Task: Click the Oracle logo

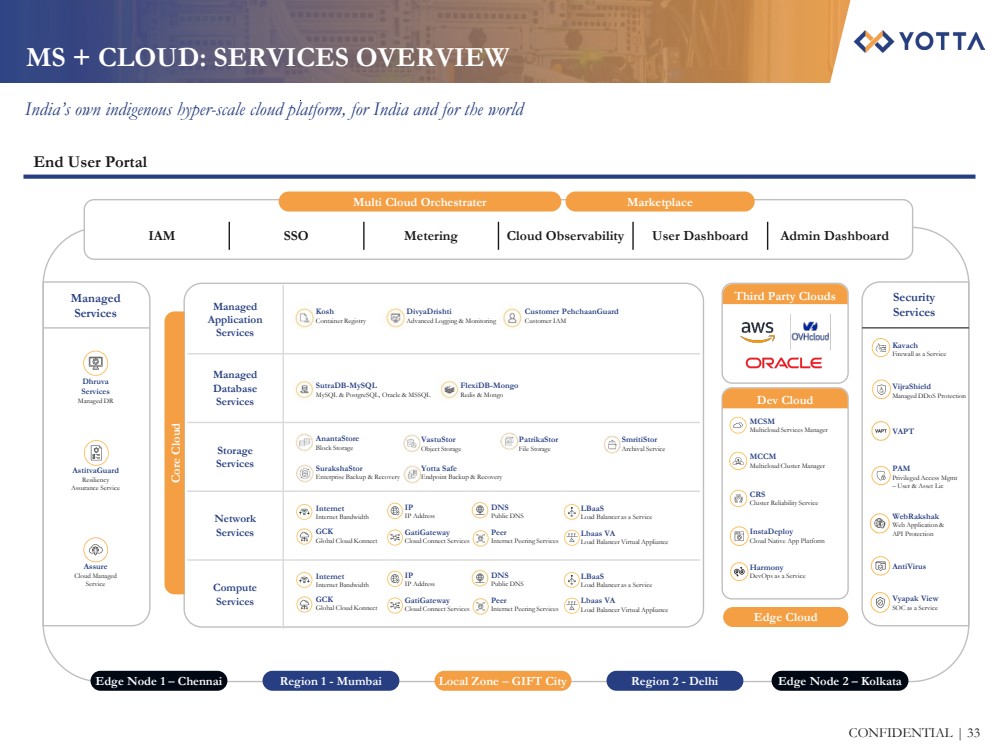Action: pos(784,363)
